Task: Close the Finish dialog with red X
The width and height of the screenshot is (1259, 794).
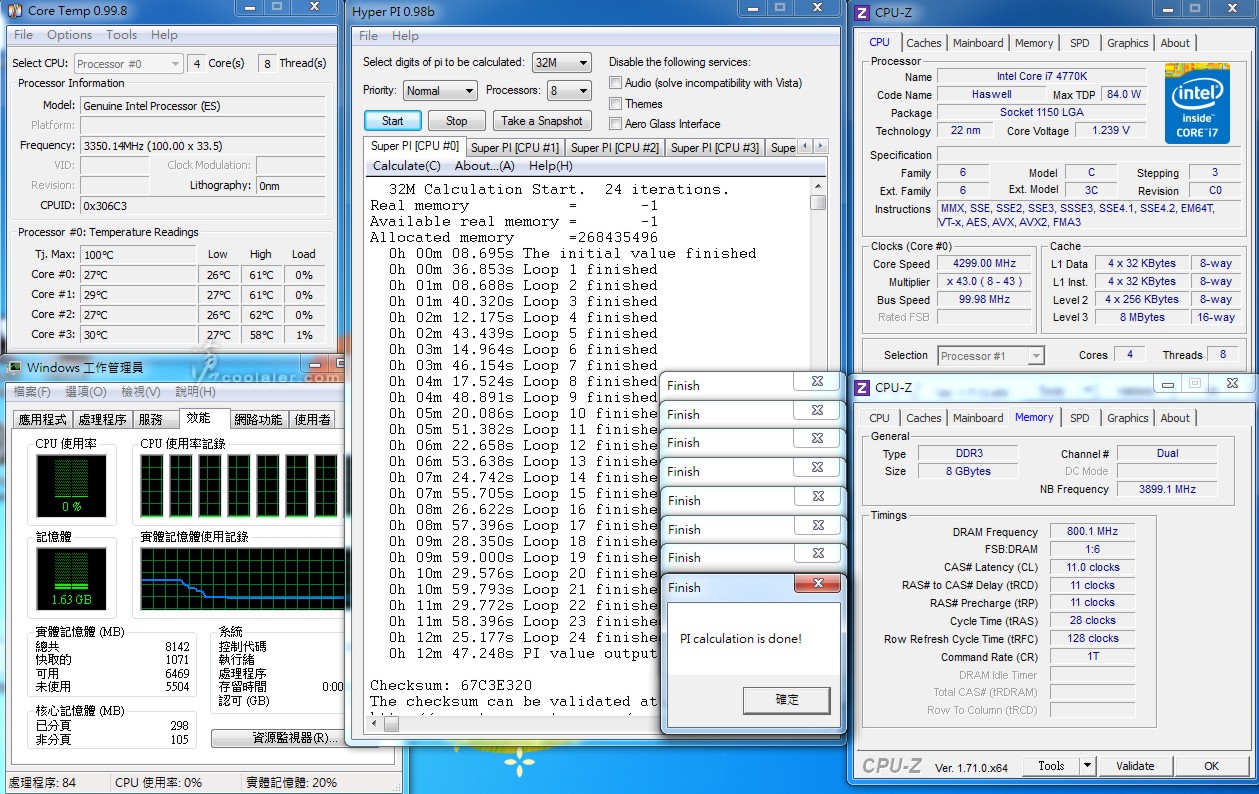Action: [818, 583]
